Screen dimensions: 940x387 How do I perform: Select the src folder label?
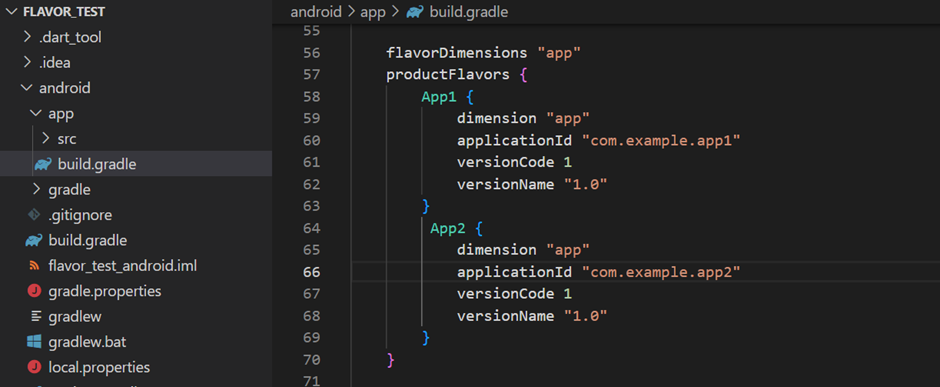pos(67,138)
